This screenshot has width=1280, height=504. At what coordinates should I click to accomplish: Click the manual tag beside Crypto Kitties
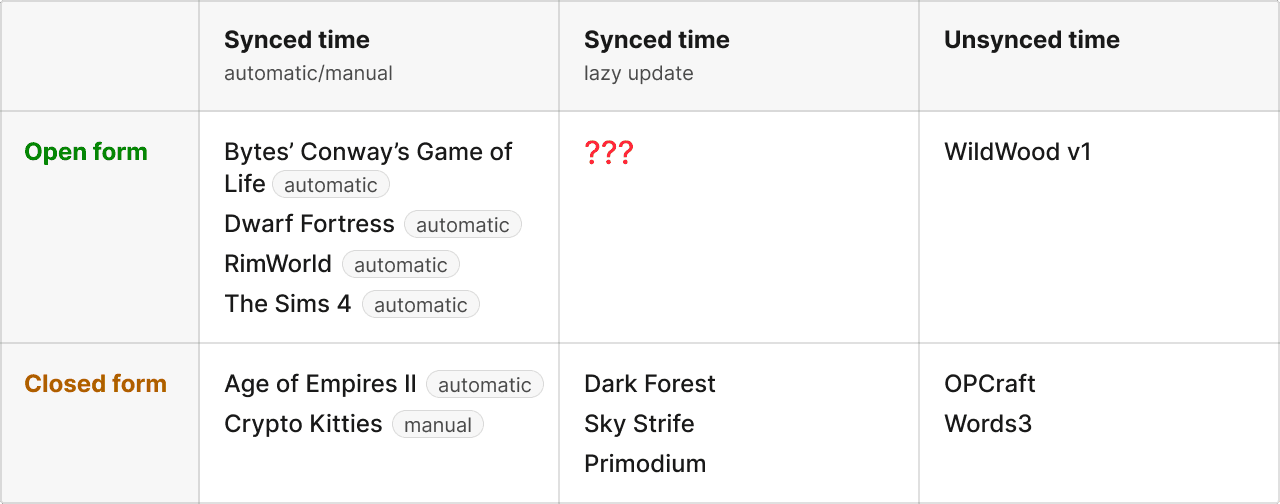(x=438, y=425)
